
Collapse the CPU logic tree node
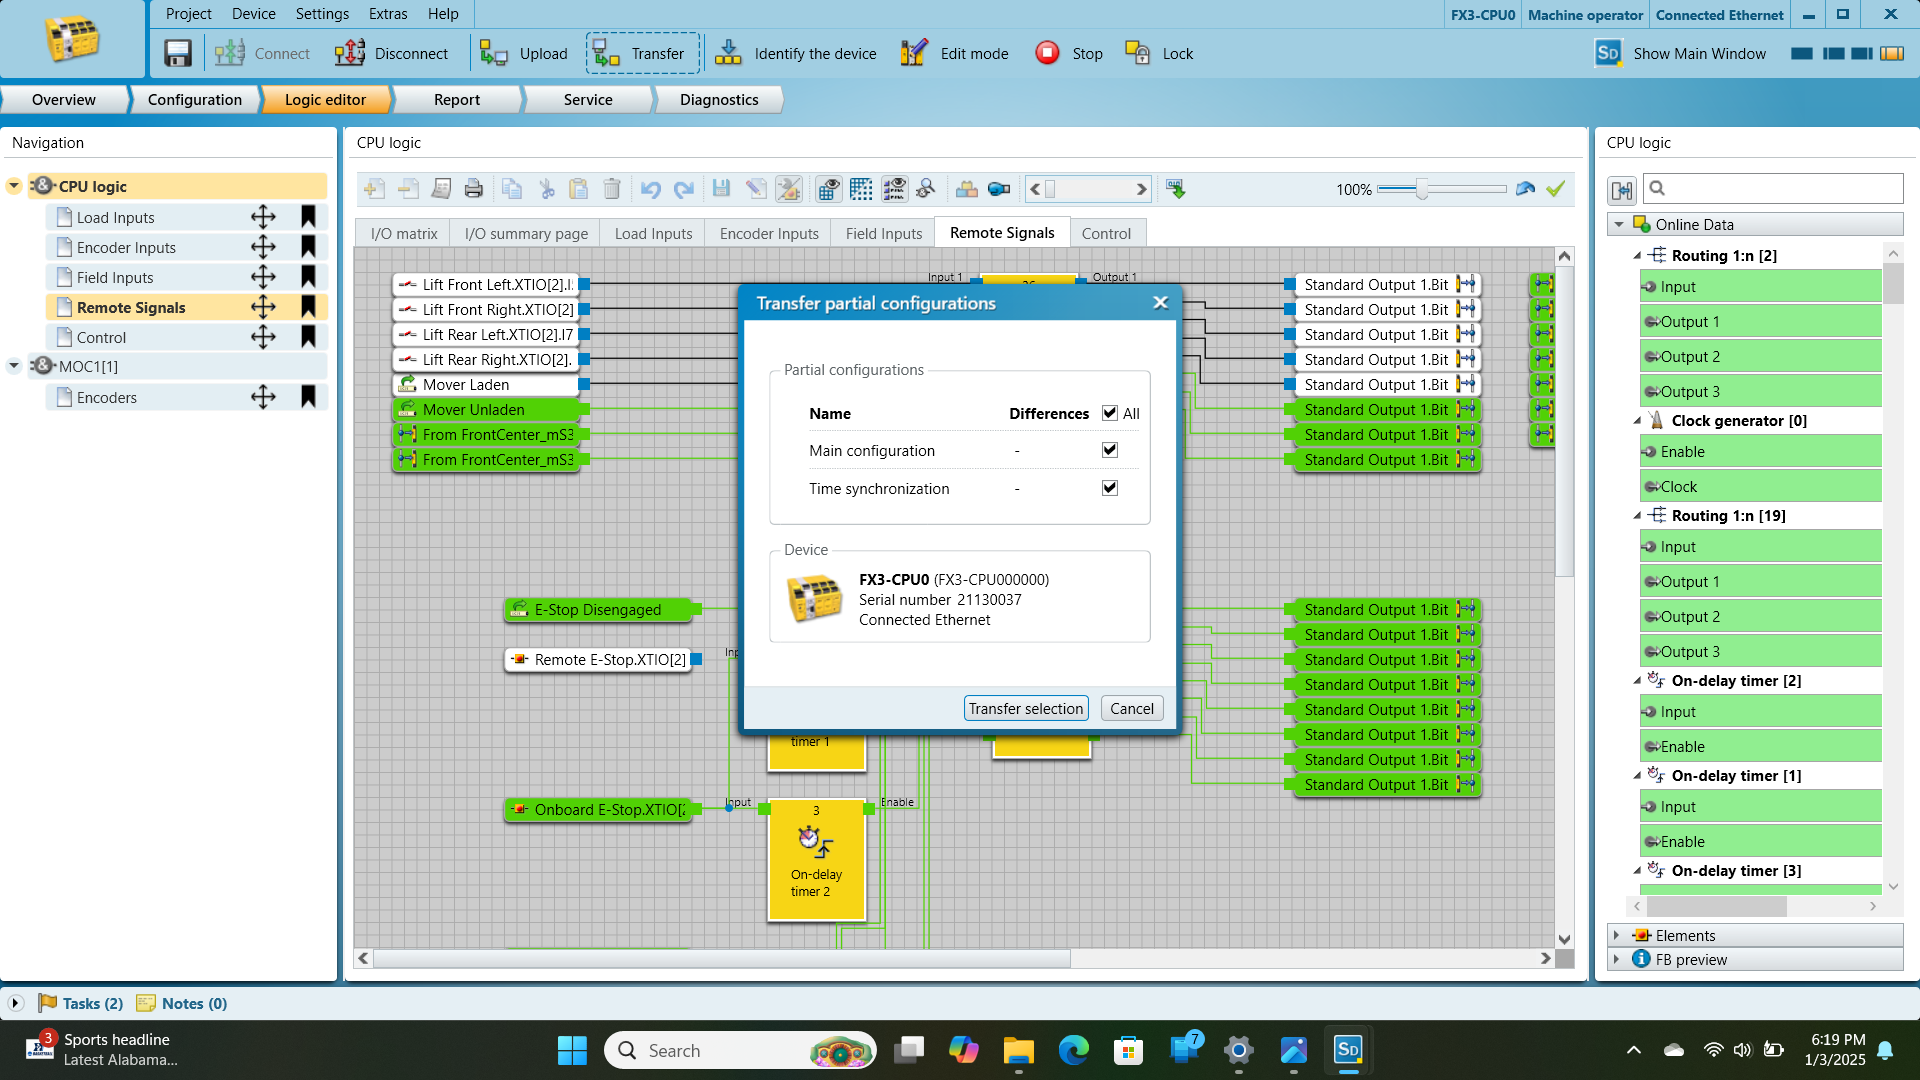click(x=14, y=186)
